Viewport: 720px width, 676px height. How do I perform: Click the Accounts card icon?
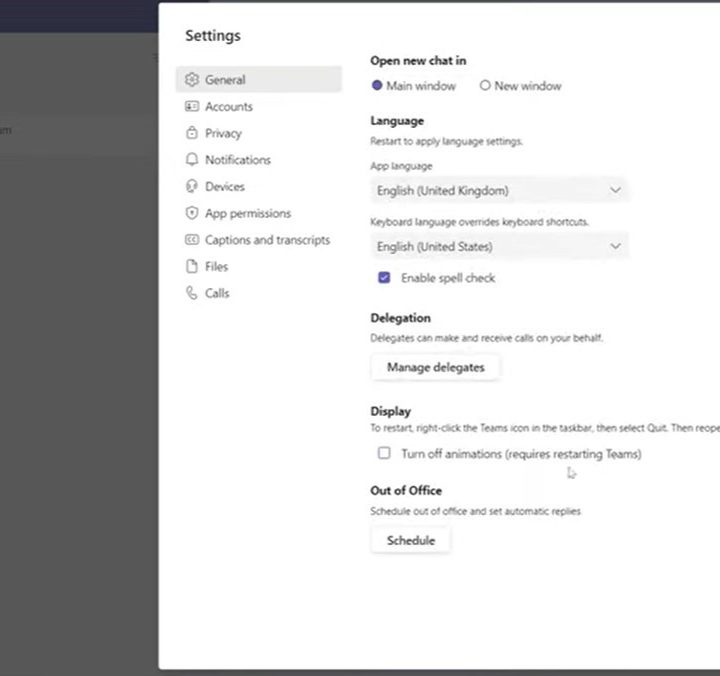coord(192,107)
